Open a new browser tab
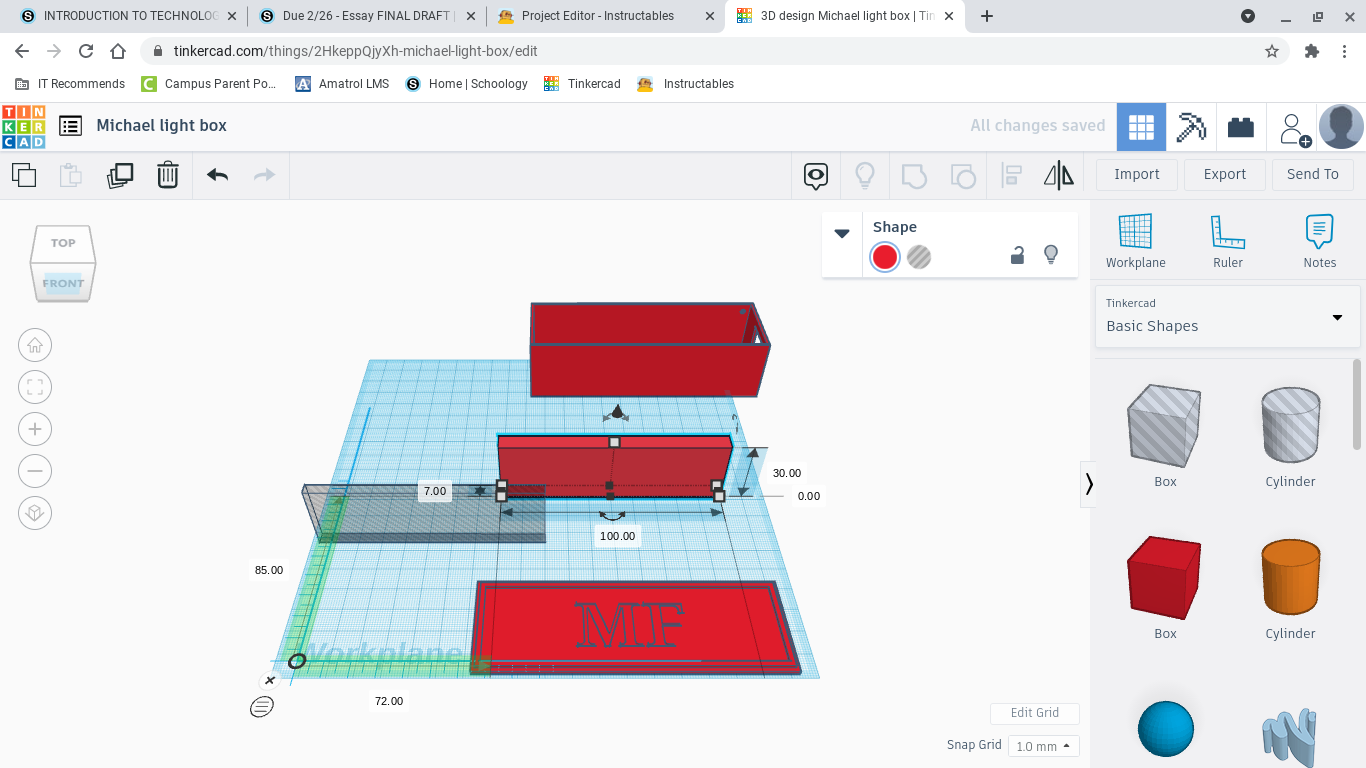 click(987, 16)
